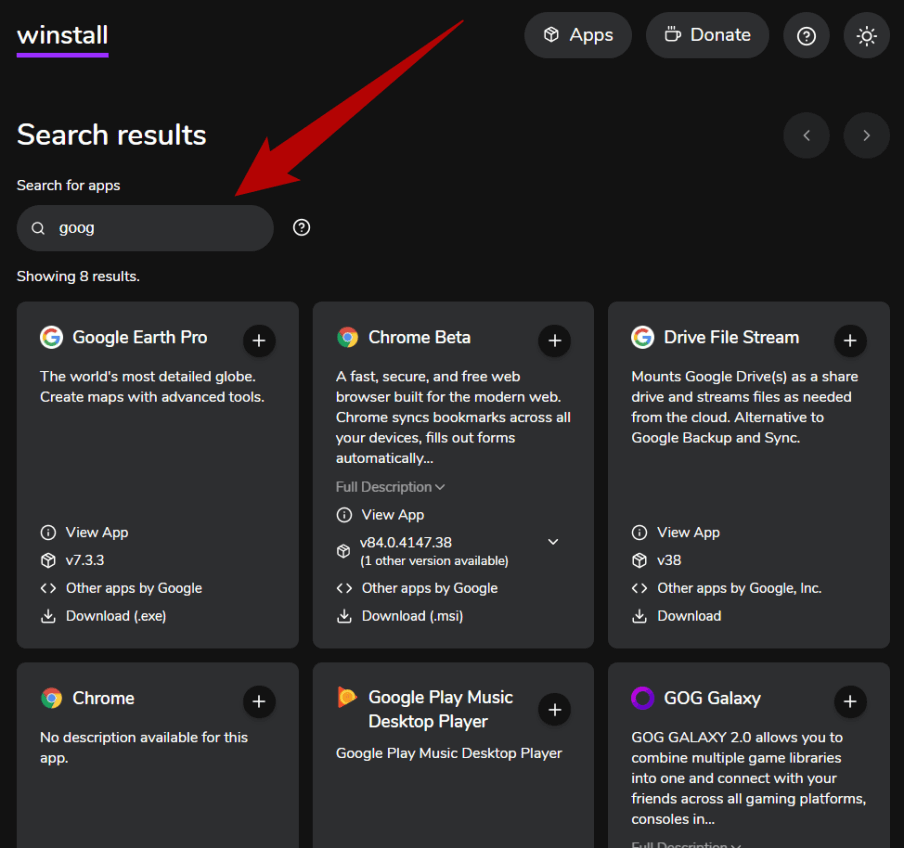This screenshot has height=848, width=904.
Task: Download the Chrome Beta .msi
Action: coord(412,616)
